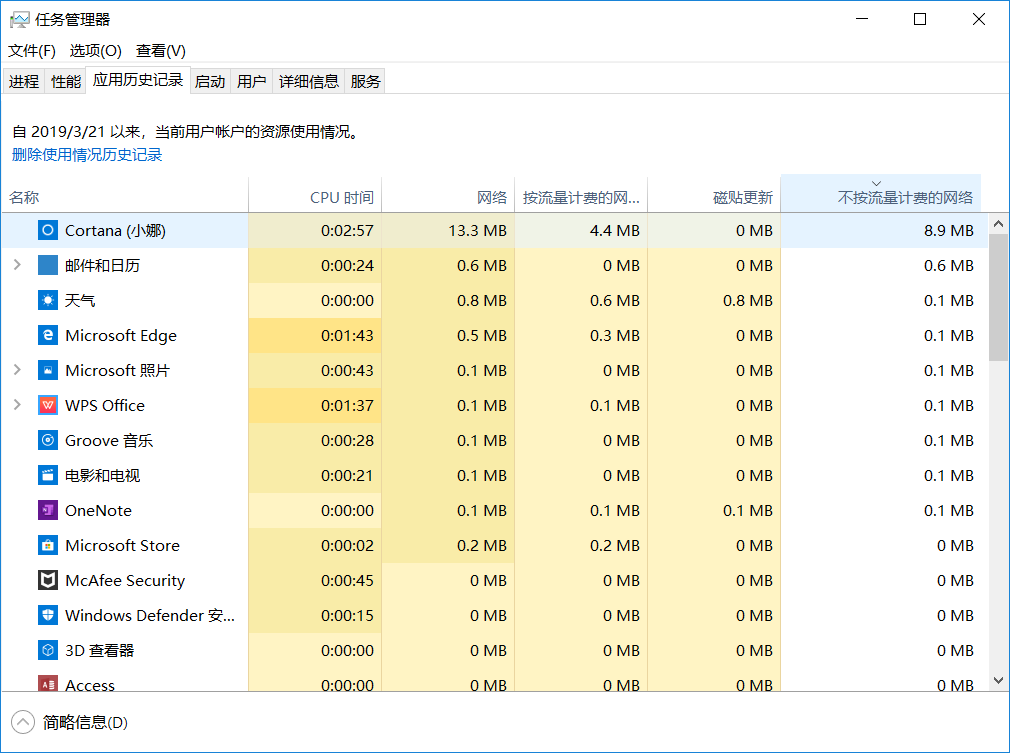Open the 文件(F) menu
The image size is (1010, 753).
(32, 51)
